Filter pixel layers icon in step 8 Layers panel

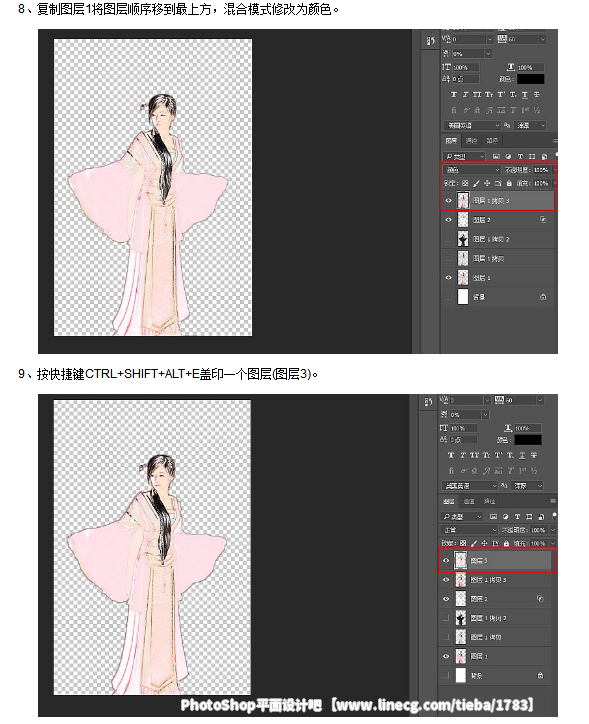496,157
